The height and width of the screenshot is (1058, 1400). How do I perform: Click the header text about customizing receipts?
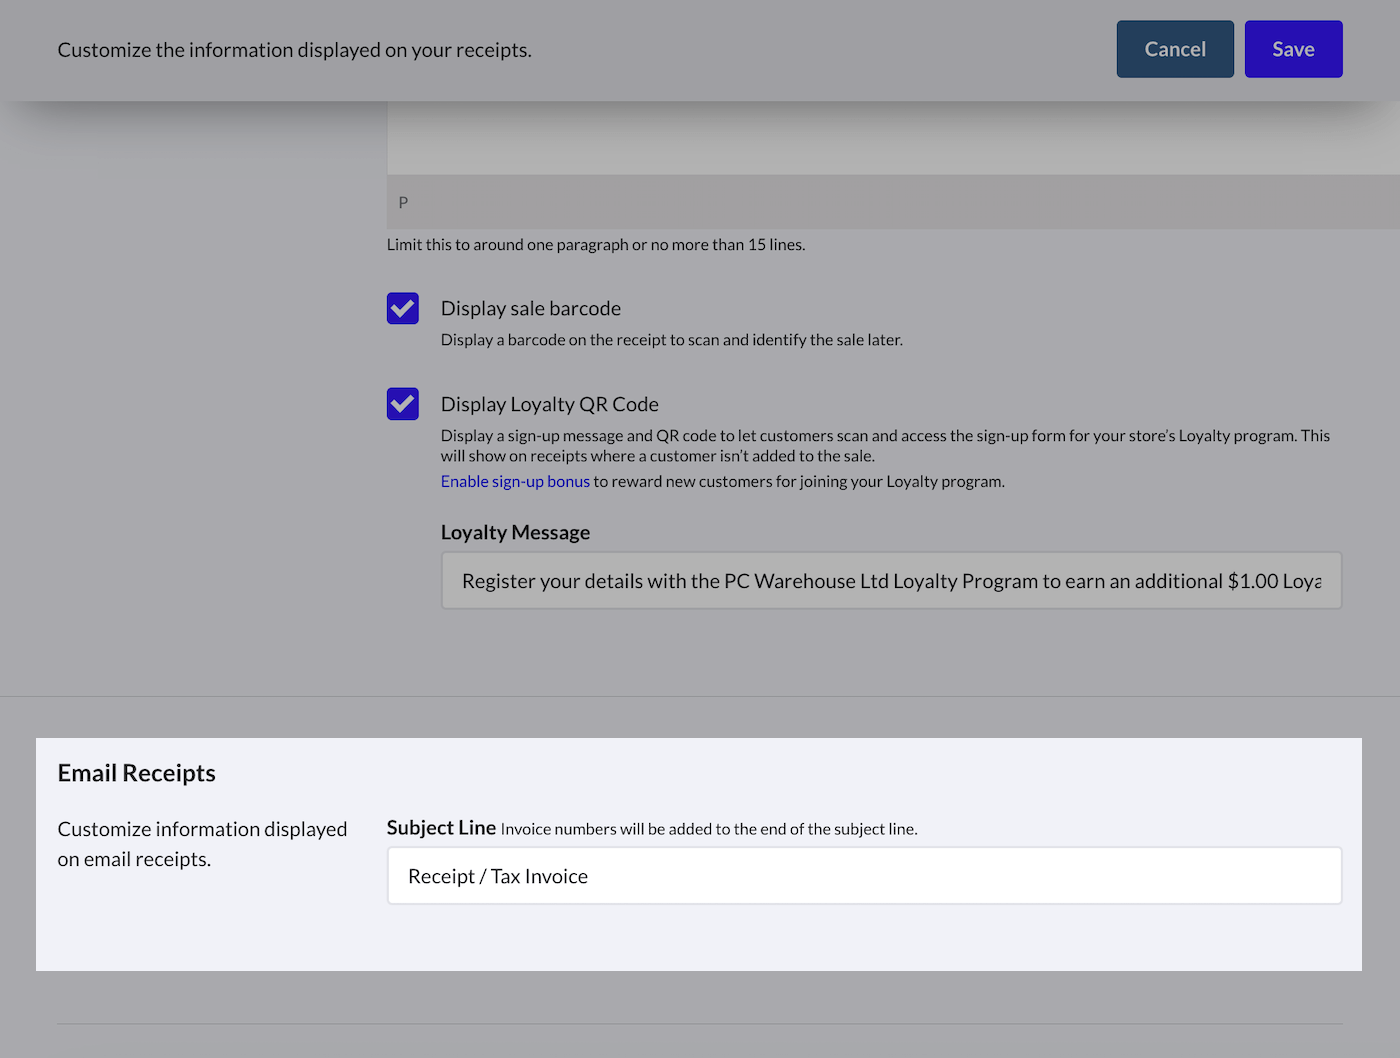pyautogui.click(x=294, y=50)
